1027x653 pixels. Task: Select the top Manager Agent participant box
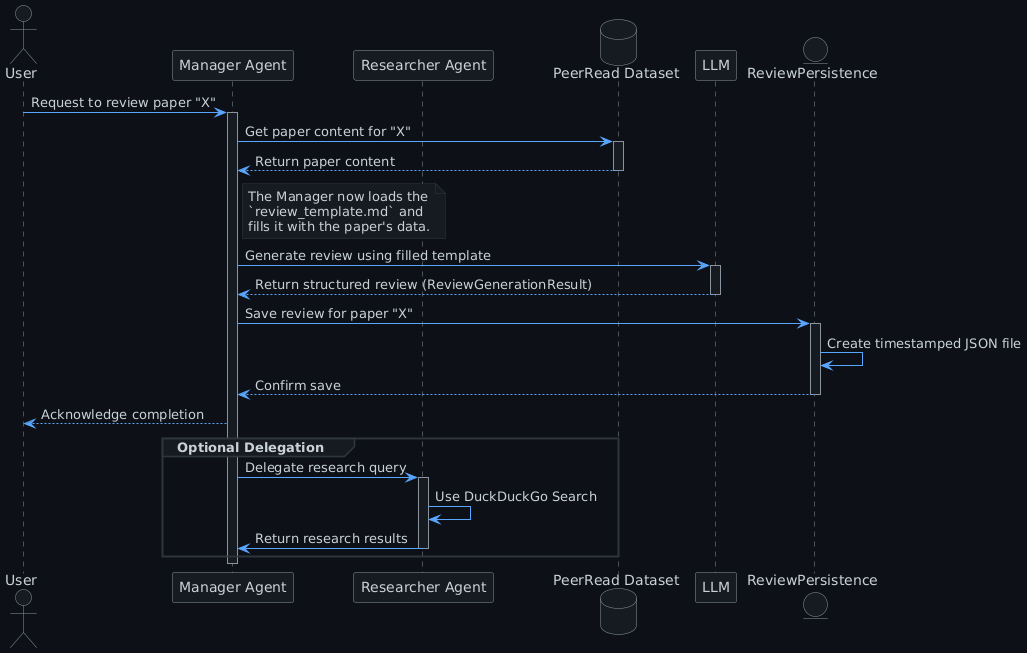tap(233, 65)
